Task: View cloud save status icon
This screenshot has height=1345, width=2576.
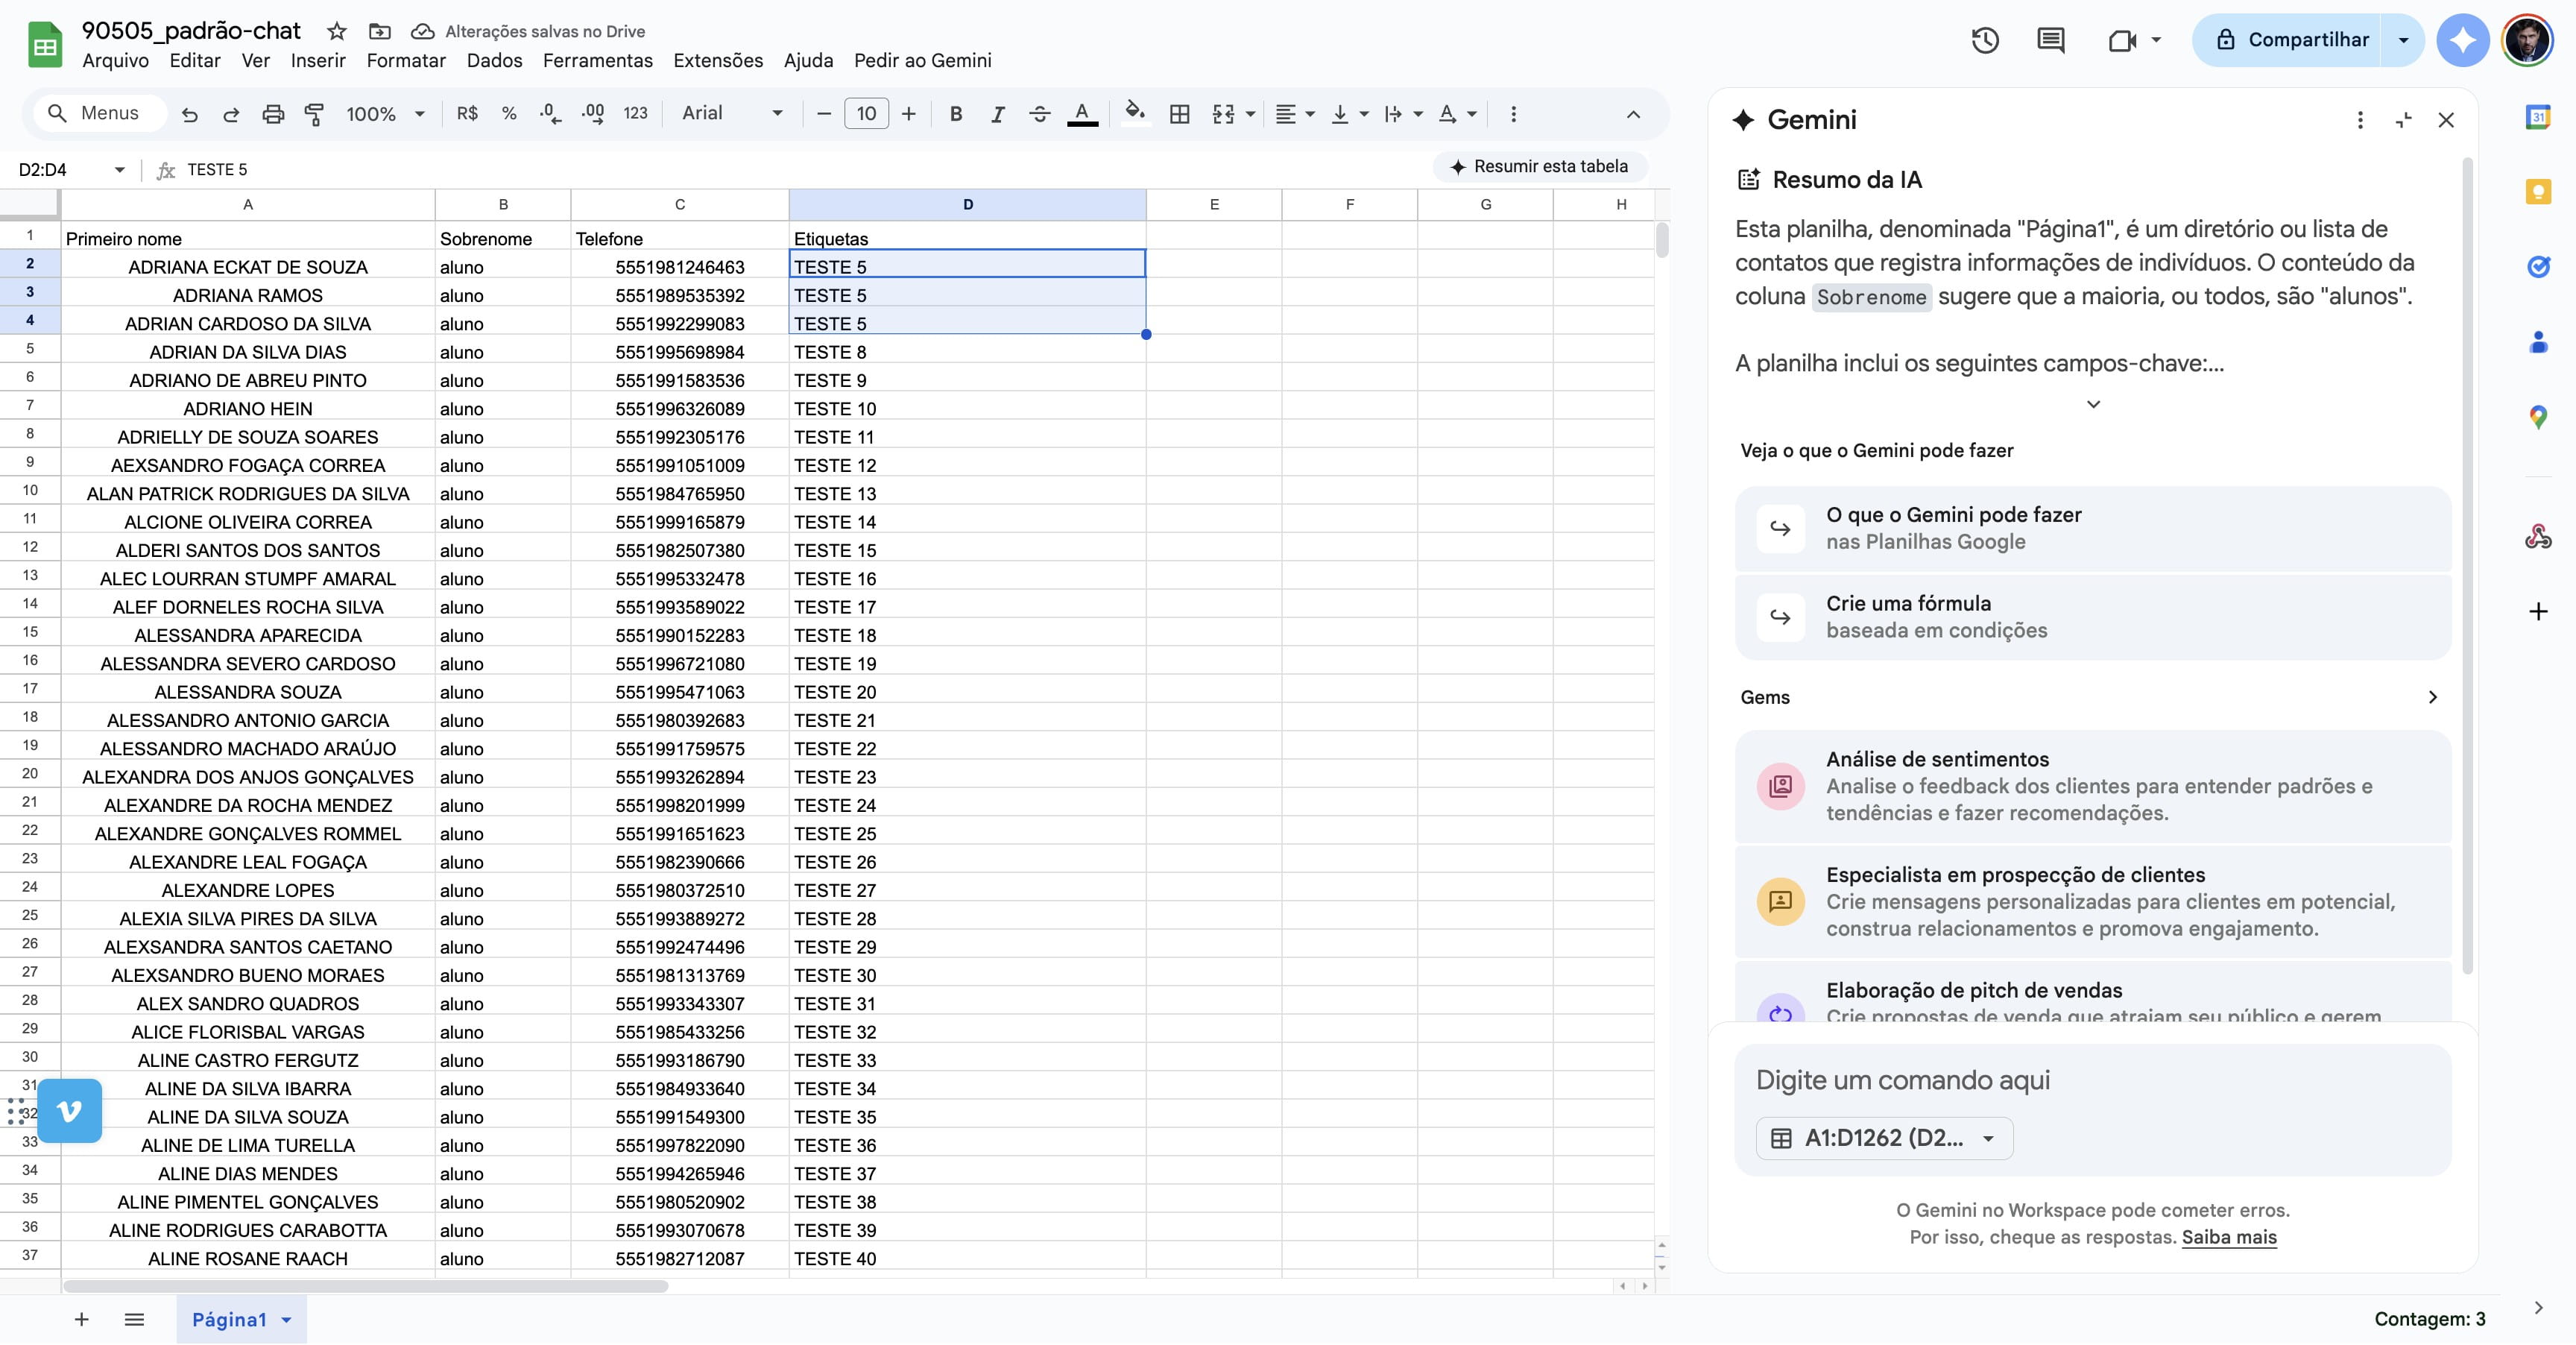Action: coord(423,31)
